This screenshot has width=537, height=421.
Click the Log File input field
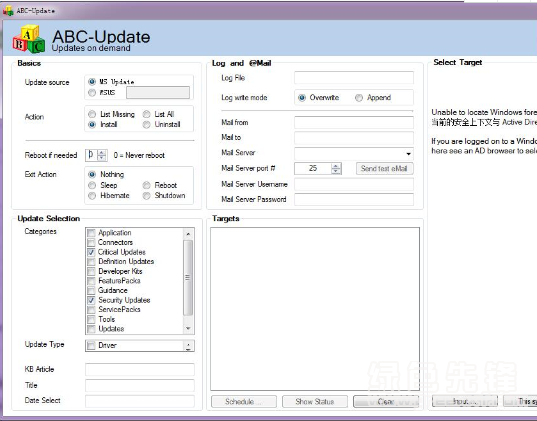click(x=354, y=78)
